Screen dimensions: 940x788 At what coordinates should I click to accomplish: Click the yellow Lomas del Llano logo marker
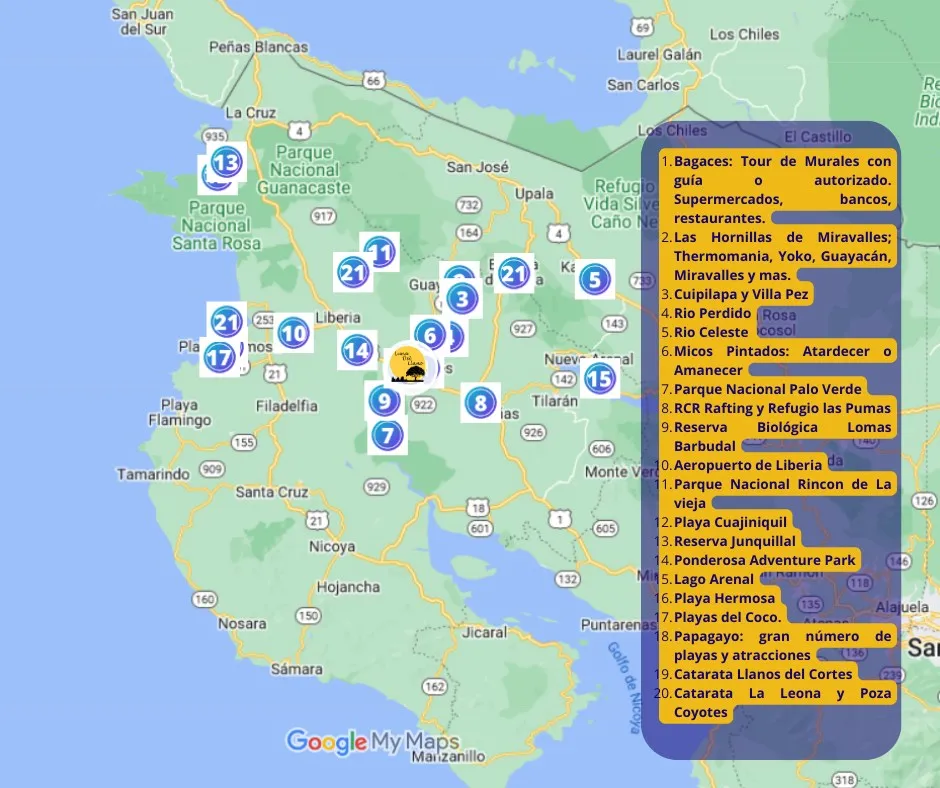[408, 365]
